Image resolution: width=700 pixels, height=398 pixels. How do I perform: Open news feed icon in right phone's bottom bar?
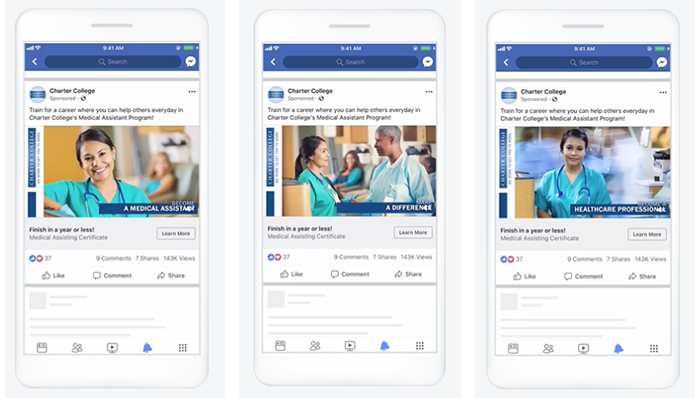click(x=513, y=348)
